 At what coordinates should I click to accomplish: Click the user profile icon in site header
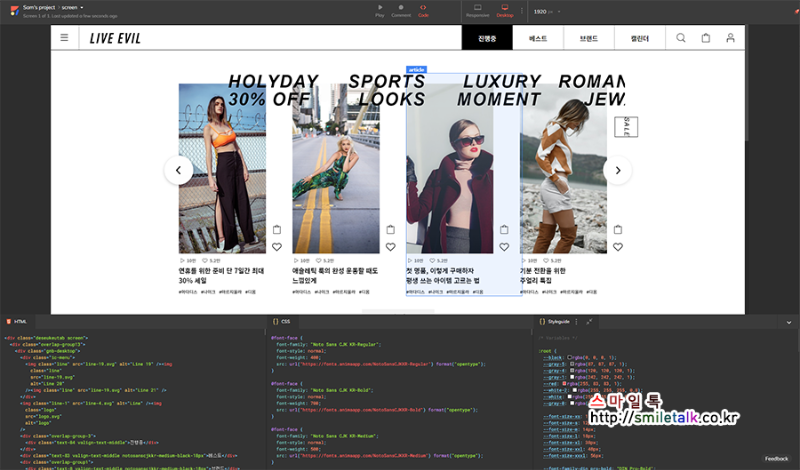tap(731, 38)
